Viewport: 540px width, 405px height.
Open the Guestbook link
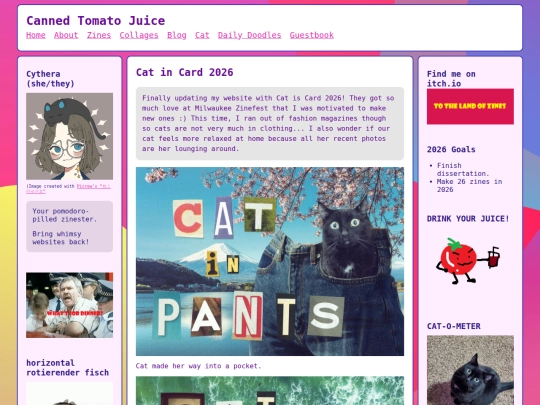[312, 35]
